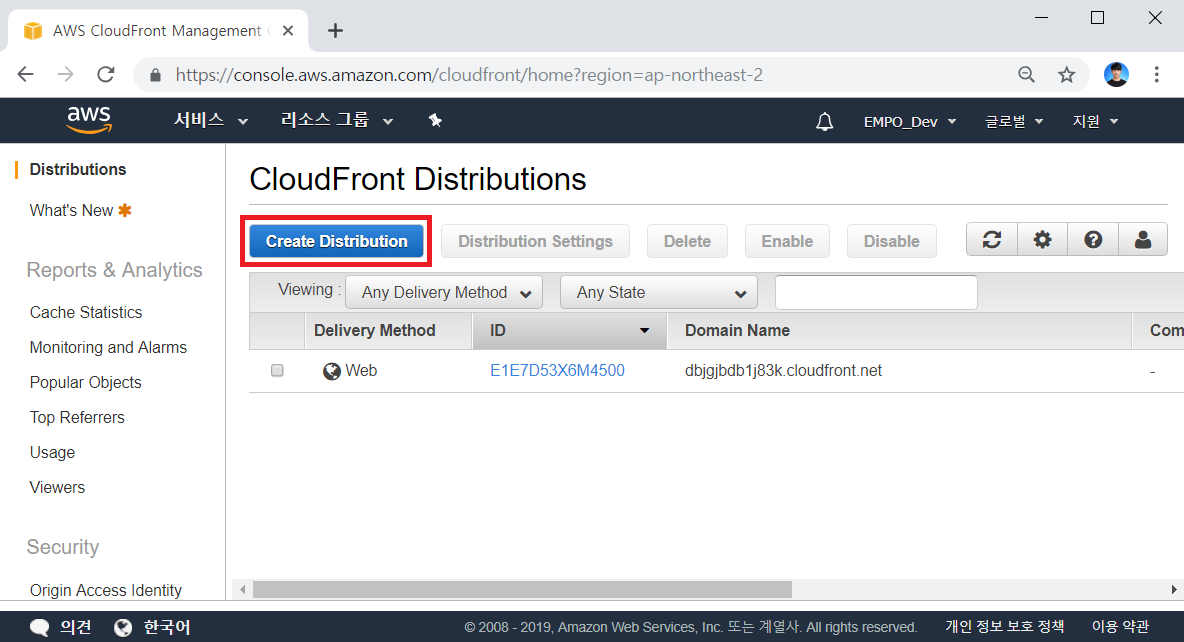Screen dimensions: 1184x642
Task: Click the person icon button in the toolbar
Action: click(x=1143, y=240)
